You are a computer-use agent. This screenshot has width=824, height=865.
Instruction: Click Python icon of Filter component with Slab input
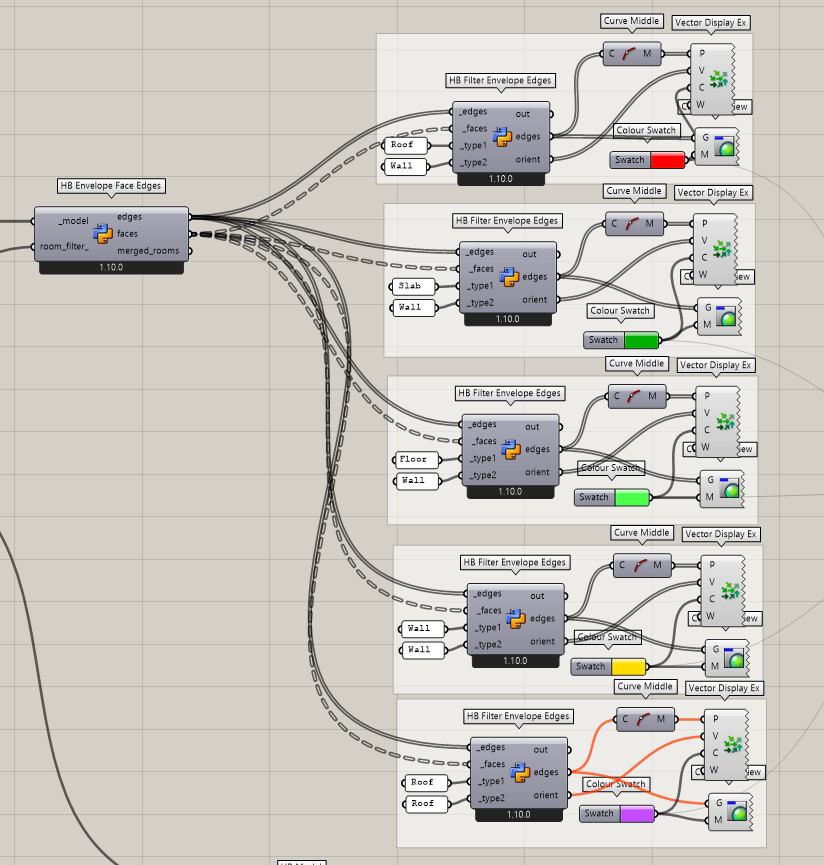click(x=509, y=276)
